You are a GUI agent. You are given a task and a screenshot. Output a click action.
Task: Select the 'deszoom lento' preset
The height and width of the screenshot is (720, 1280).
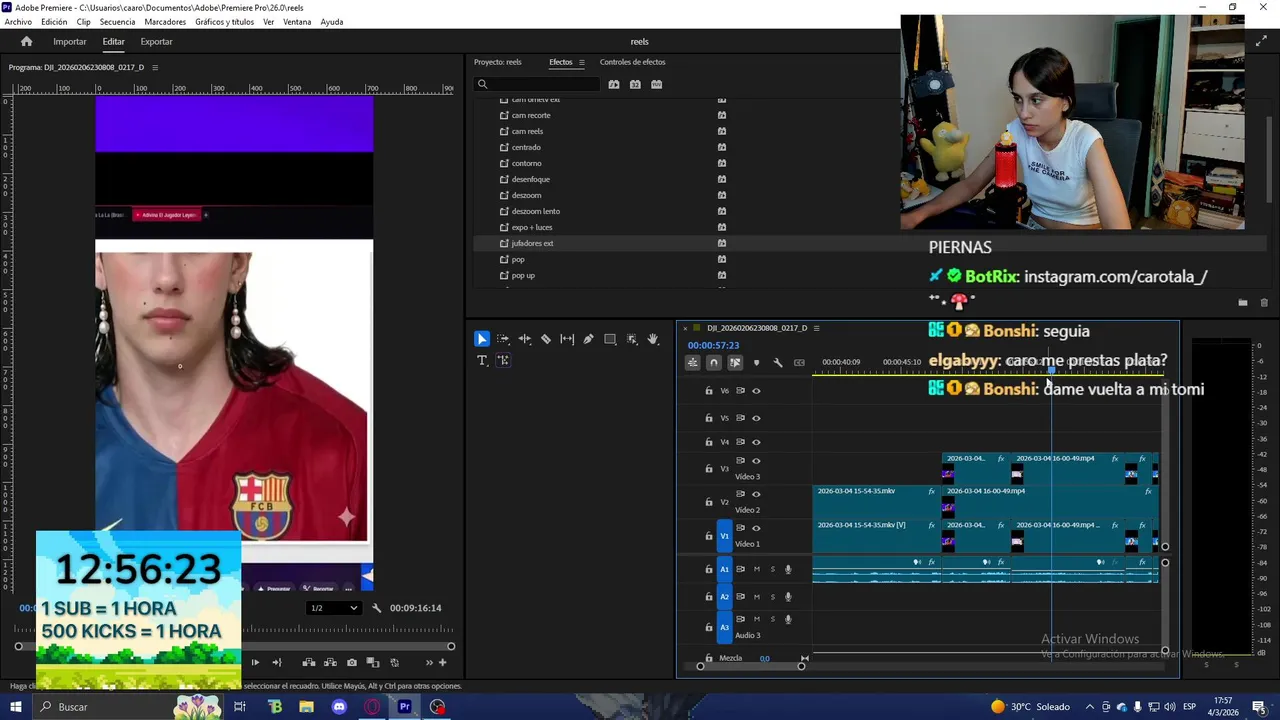pos(536,211)
